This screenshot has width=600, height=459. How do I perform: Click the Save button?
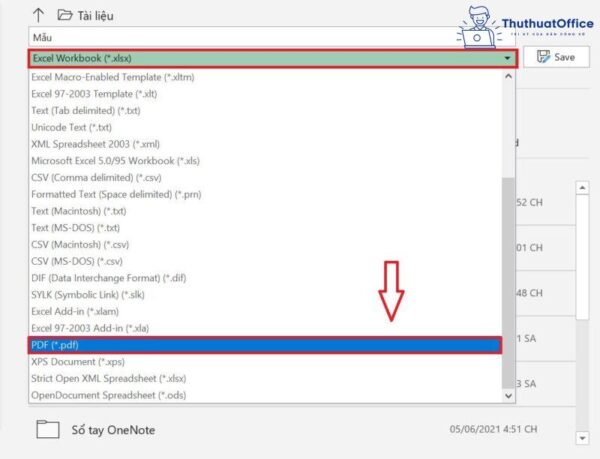pyautogui.click(x=556, y=57)
